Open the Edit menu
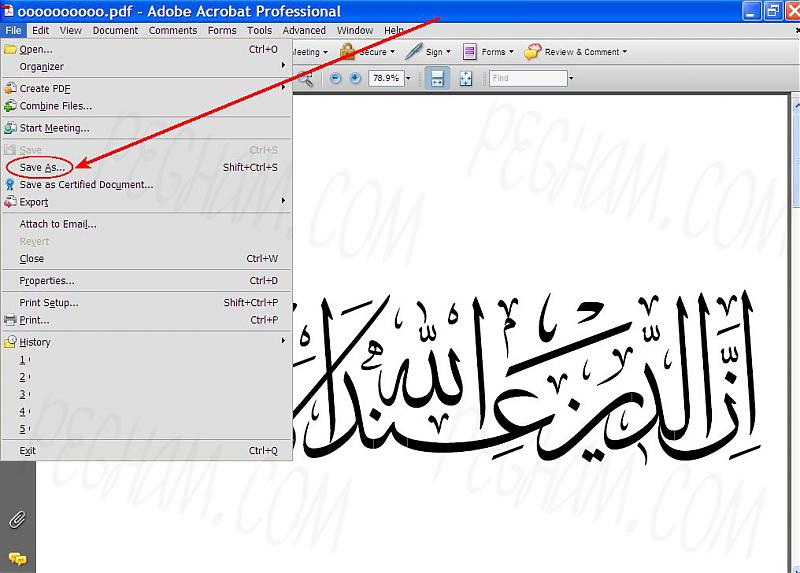Viewport: 800px width, 573px height. point(41,31)
